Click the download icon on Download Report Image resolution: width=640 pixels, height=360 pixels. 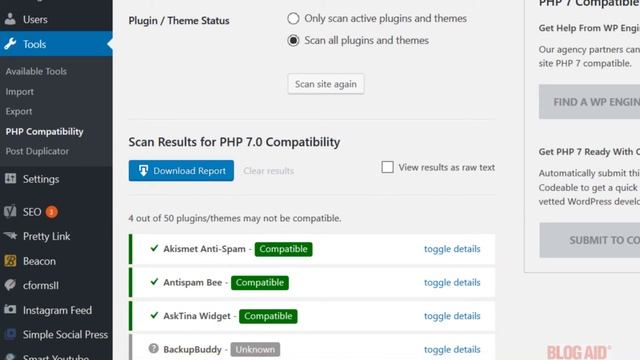tap(143, 171)
